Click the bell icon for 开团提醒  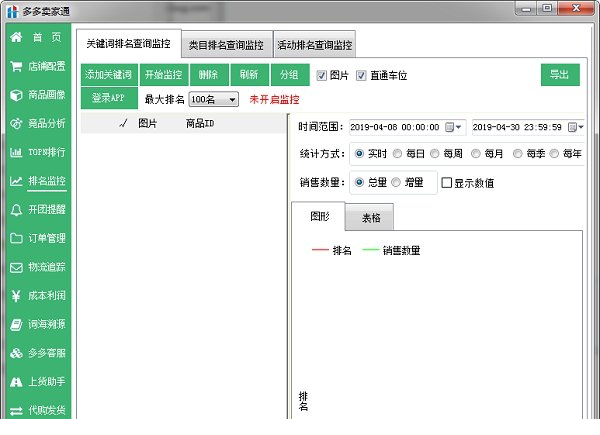[x=16, y=210]
